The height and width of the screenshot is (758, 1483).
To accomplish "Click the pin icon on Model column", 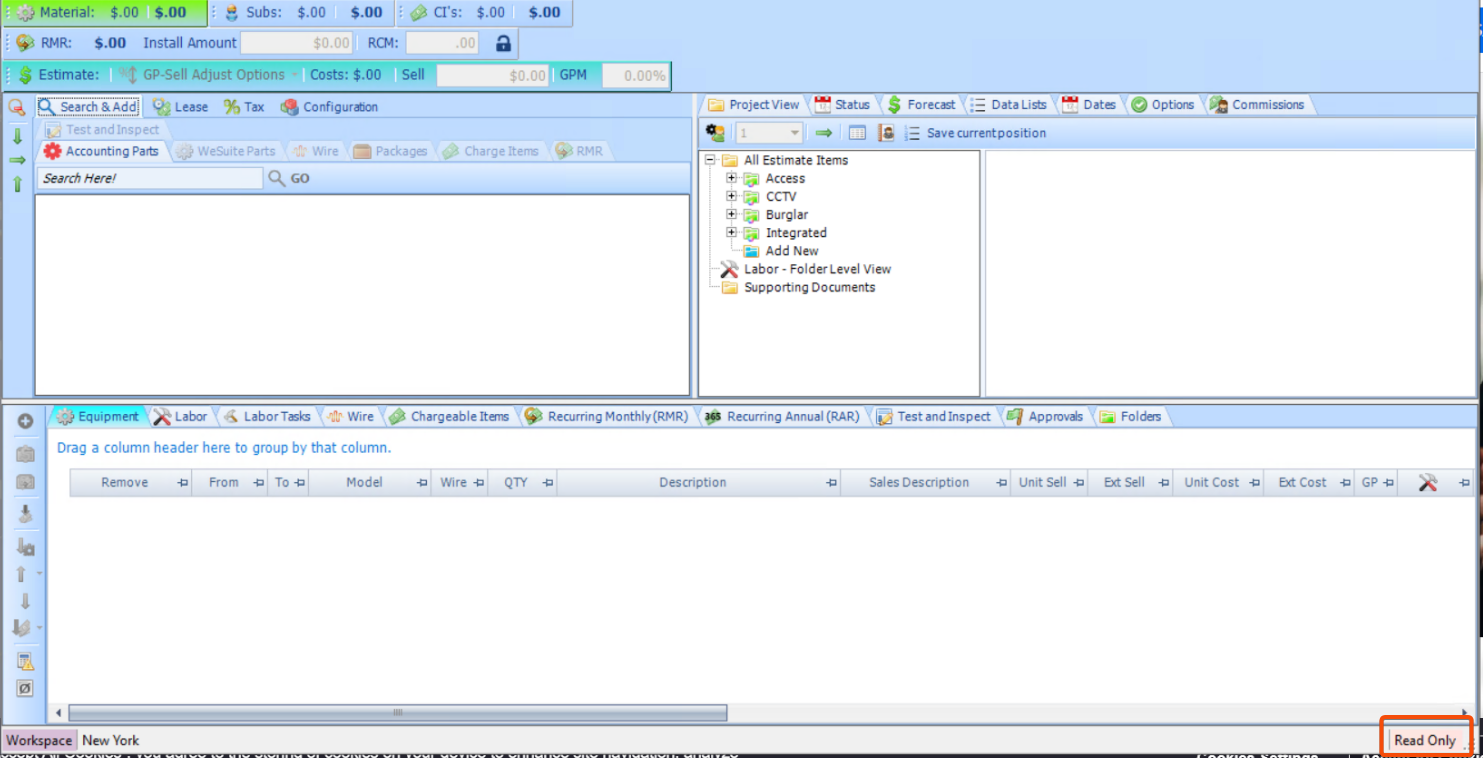I will pos(421,483).
